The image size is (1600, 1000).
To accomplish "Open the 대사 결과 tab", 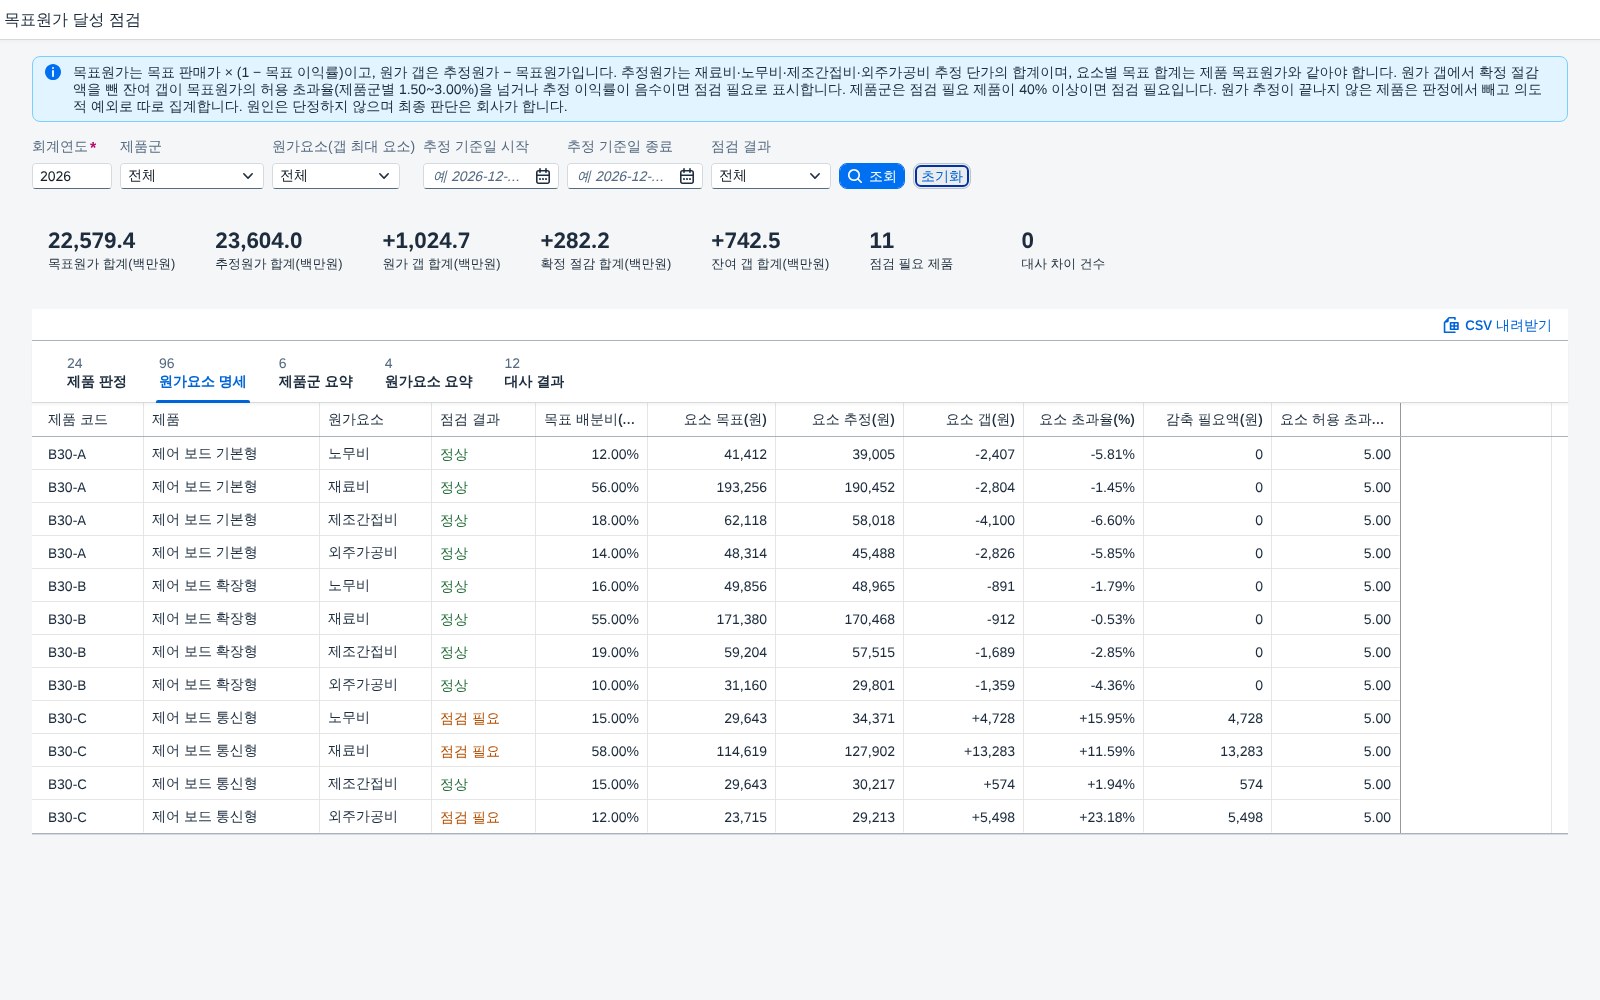I will tap(534, 373).
